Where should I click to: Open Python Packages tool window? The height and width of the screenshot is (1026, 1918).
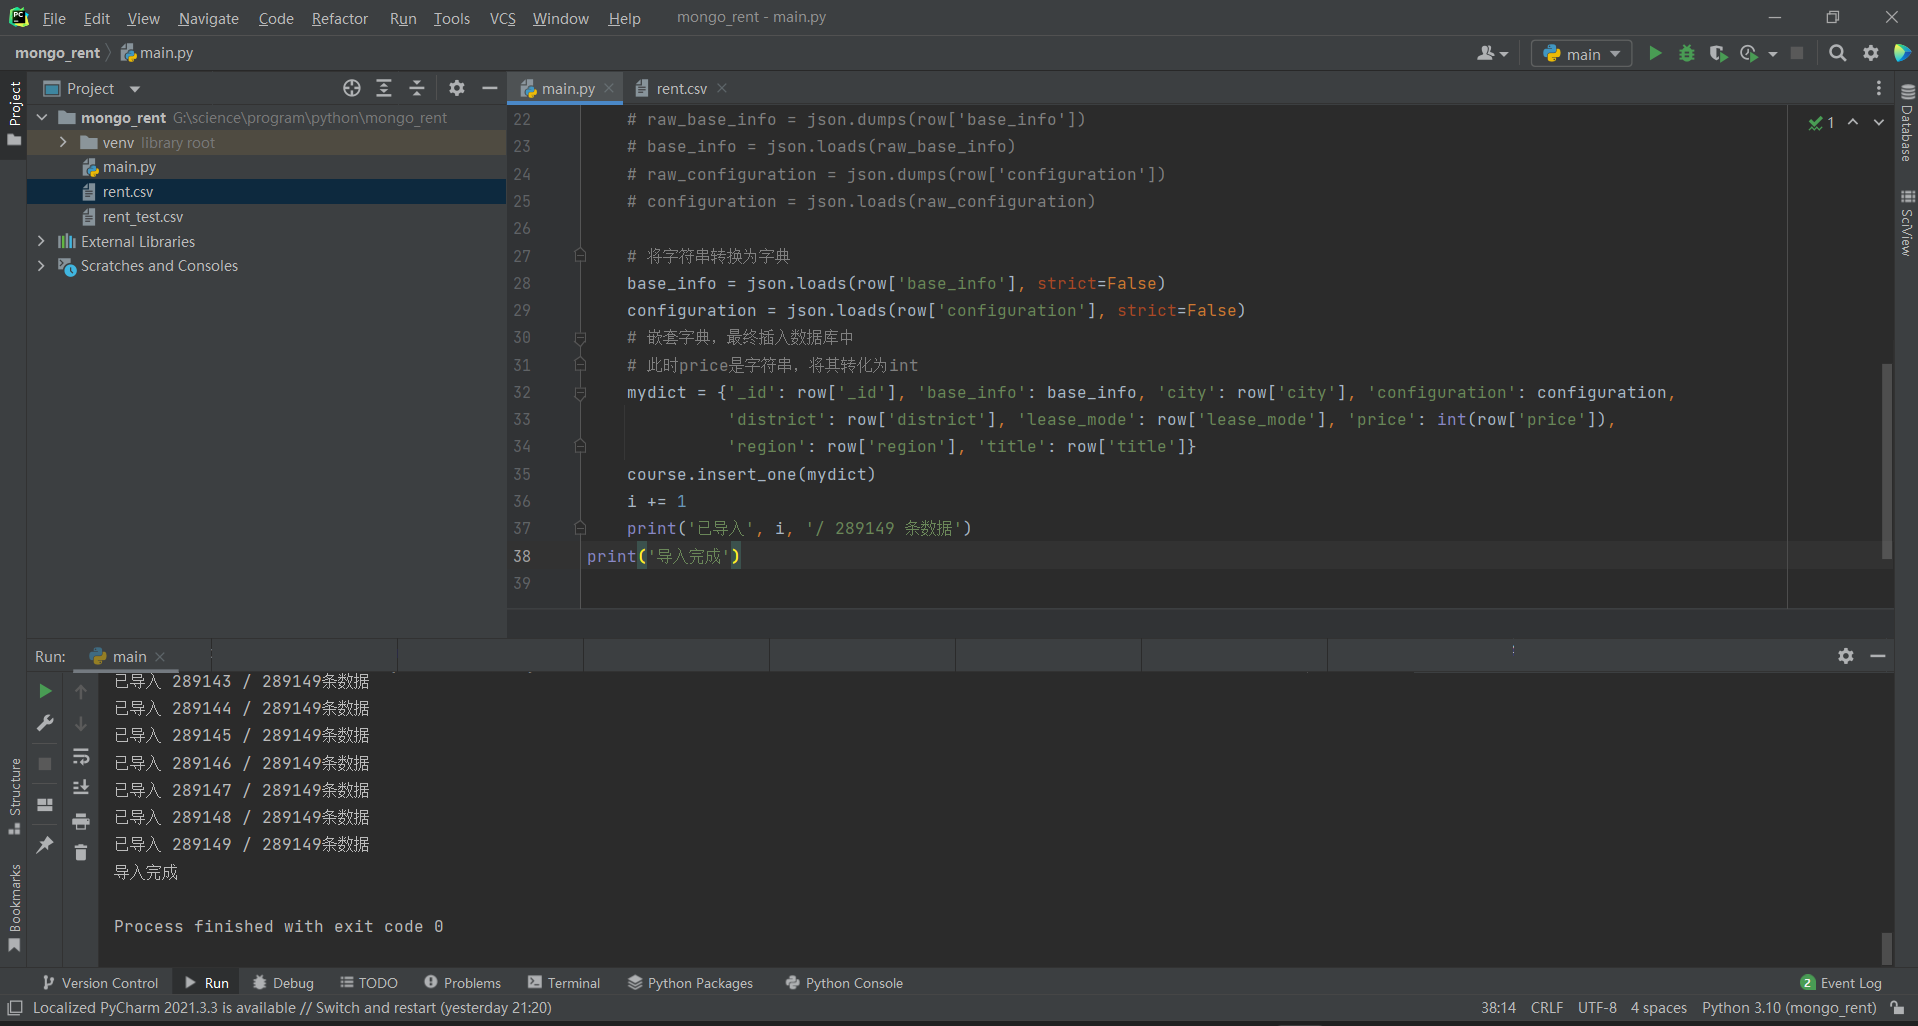click(690, 983)
